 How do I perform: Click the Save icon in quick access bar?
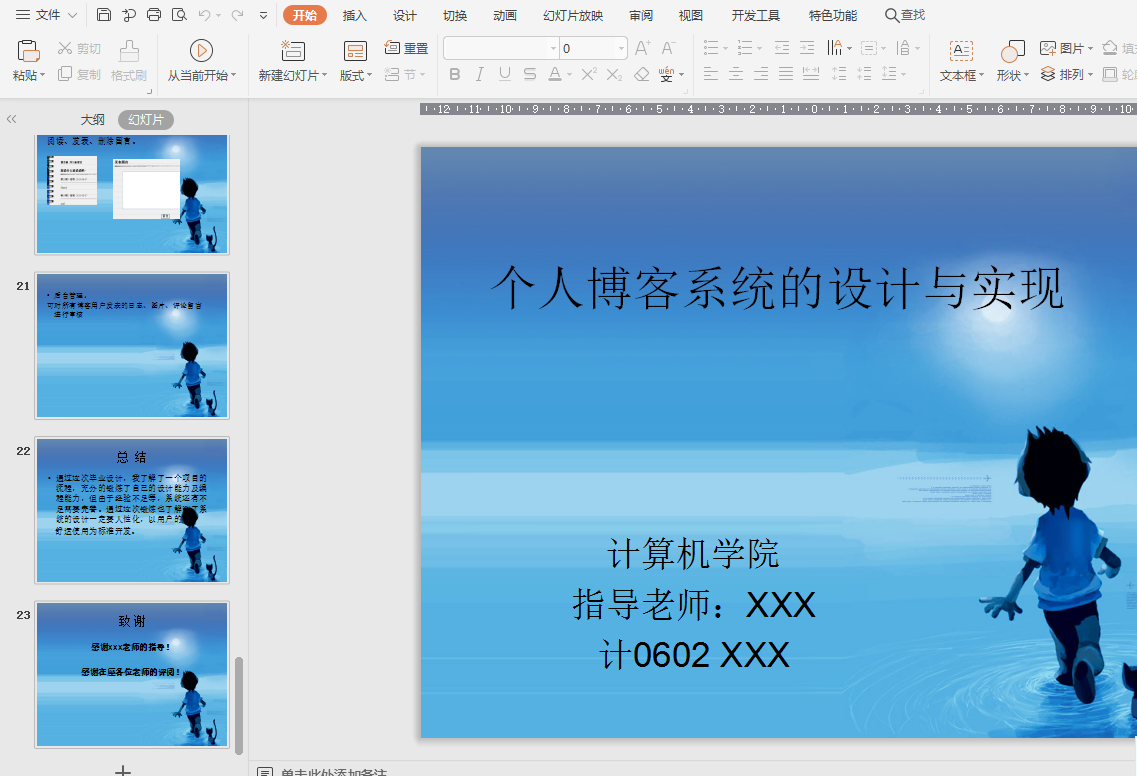point(104,15)
